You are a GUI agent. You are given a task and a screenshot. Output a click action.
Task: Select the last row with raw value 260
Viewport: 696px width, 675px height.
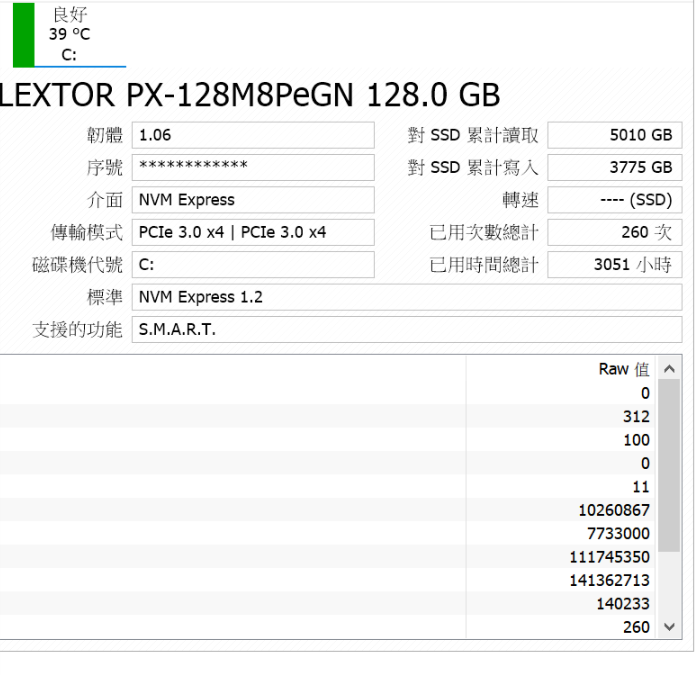328,627
